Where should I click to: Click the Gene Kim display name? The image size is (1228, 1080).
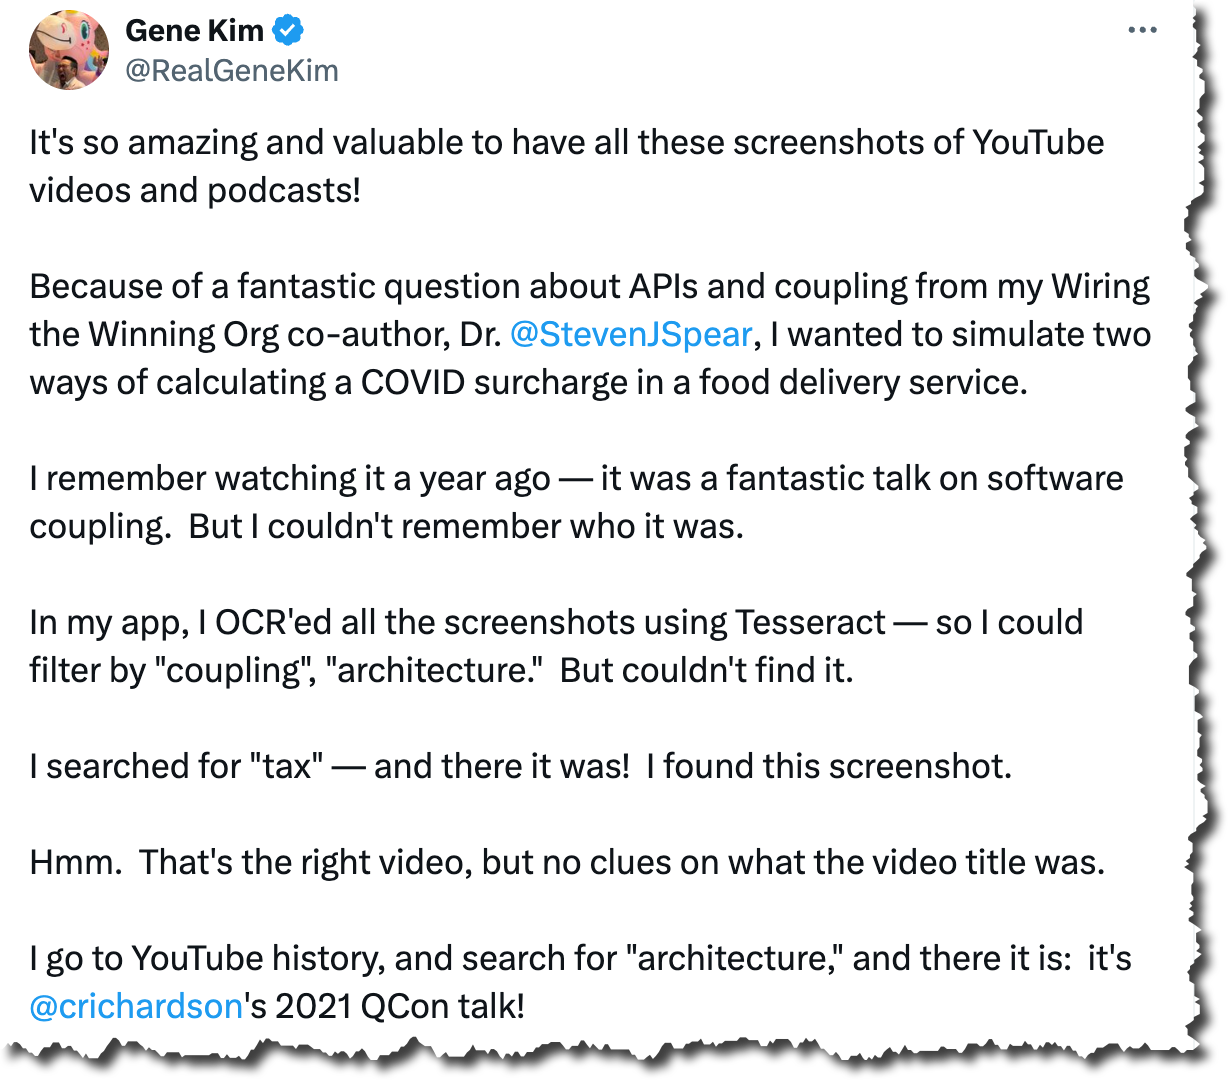point(195,31)
